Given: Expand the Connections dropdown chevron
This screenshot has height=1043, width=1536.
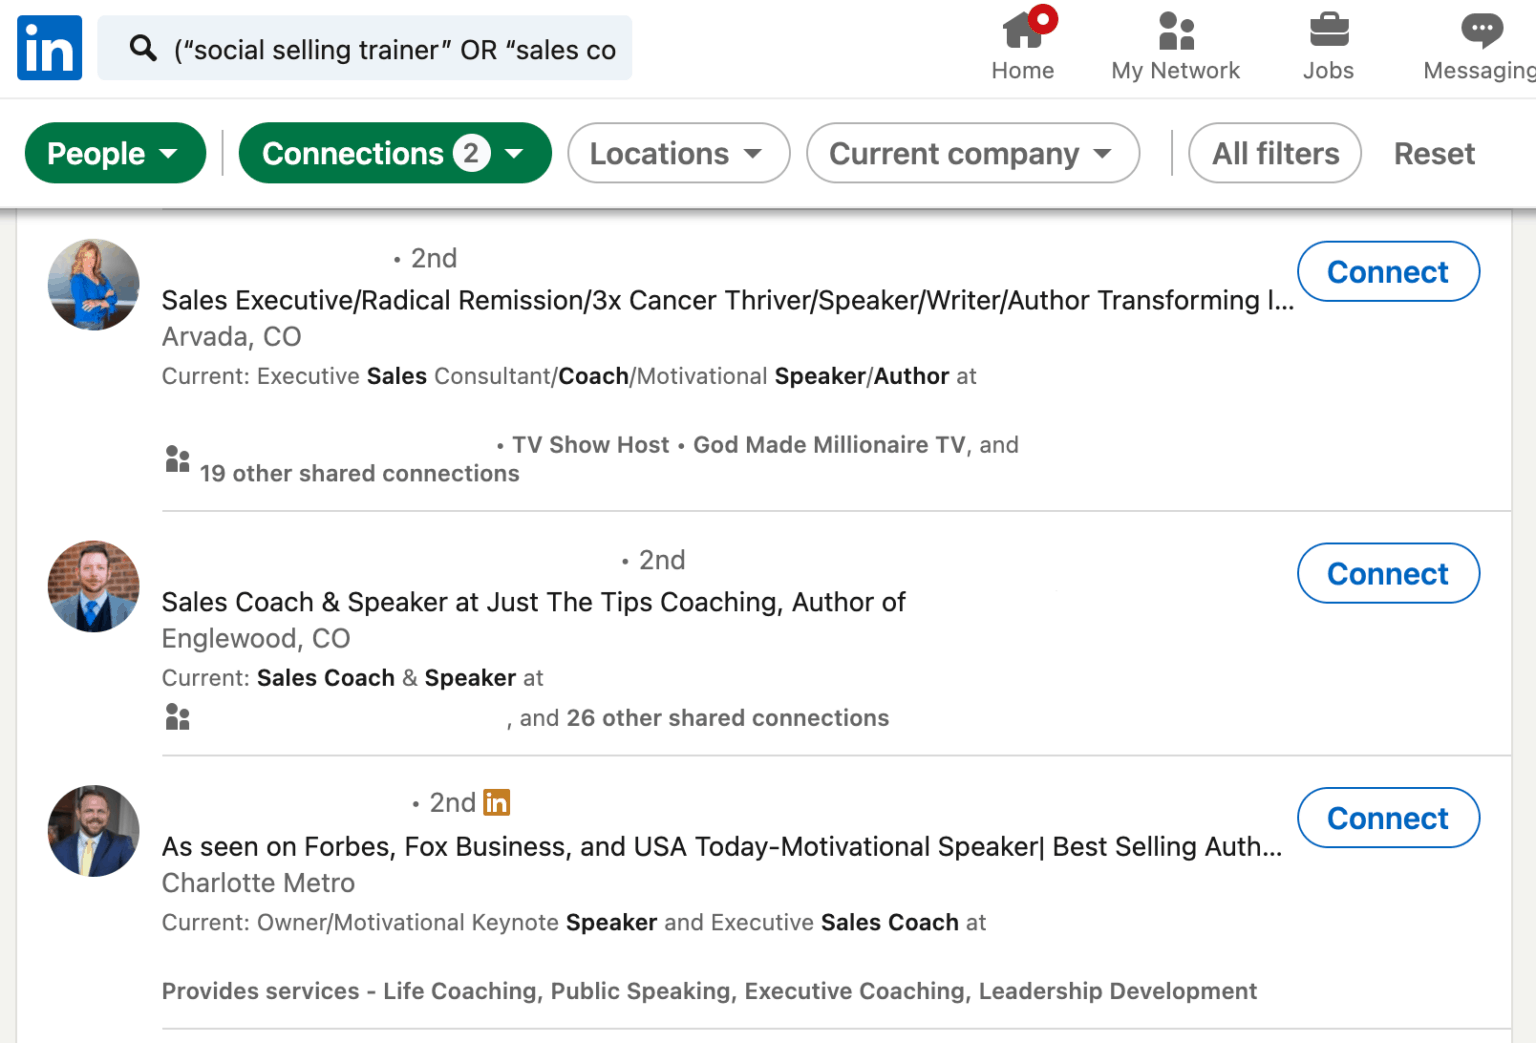Looking at the screenshot, I should pyautogui.click(x=514, y=153).
